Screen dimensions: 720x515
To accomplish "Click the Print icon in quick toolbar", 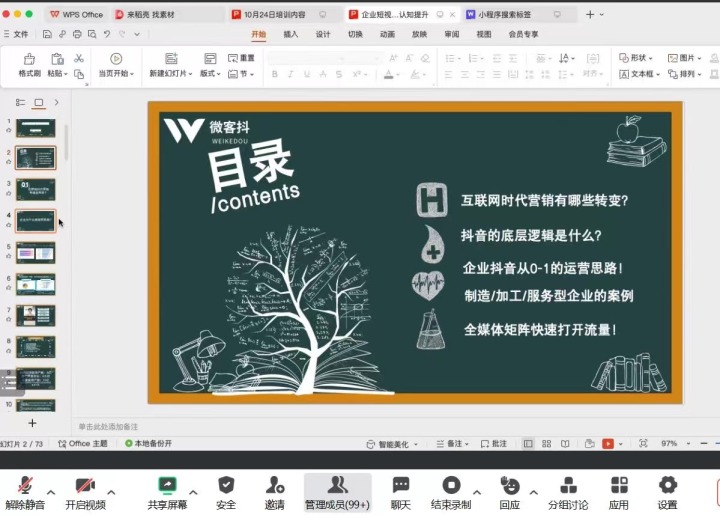I will [x=77, y=34].
